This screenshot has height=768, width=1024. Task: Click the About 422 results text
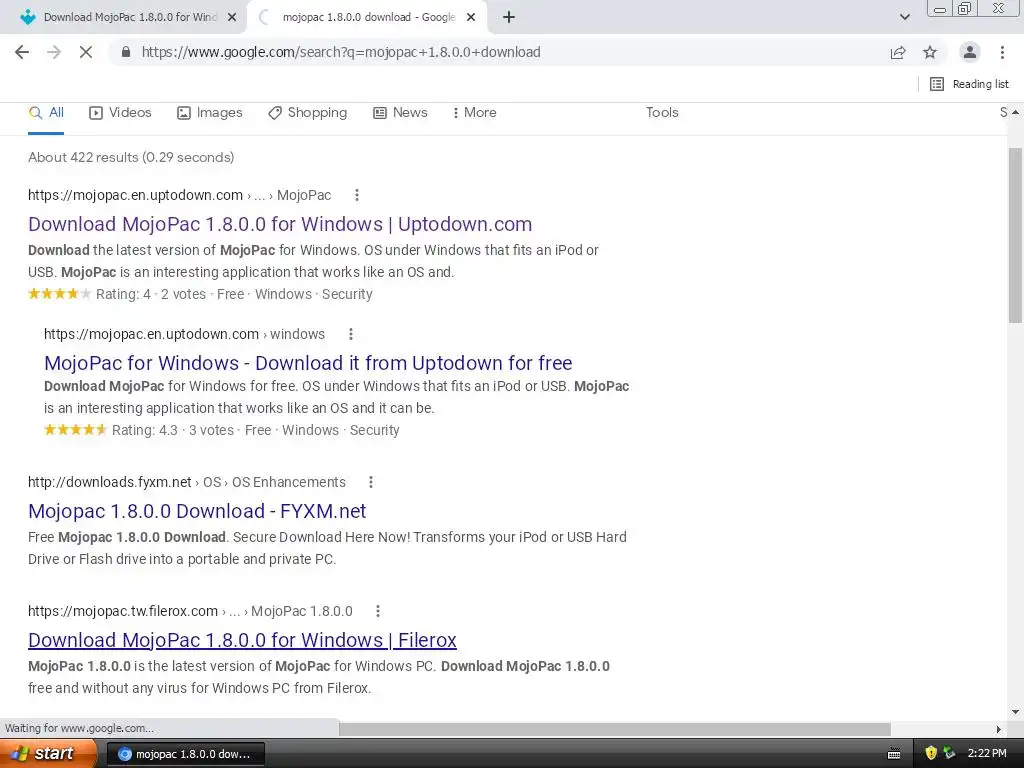(131, 157)
